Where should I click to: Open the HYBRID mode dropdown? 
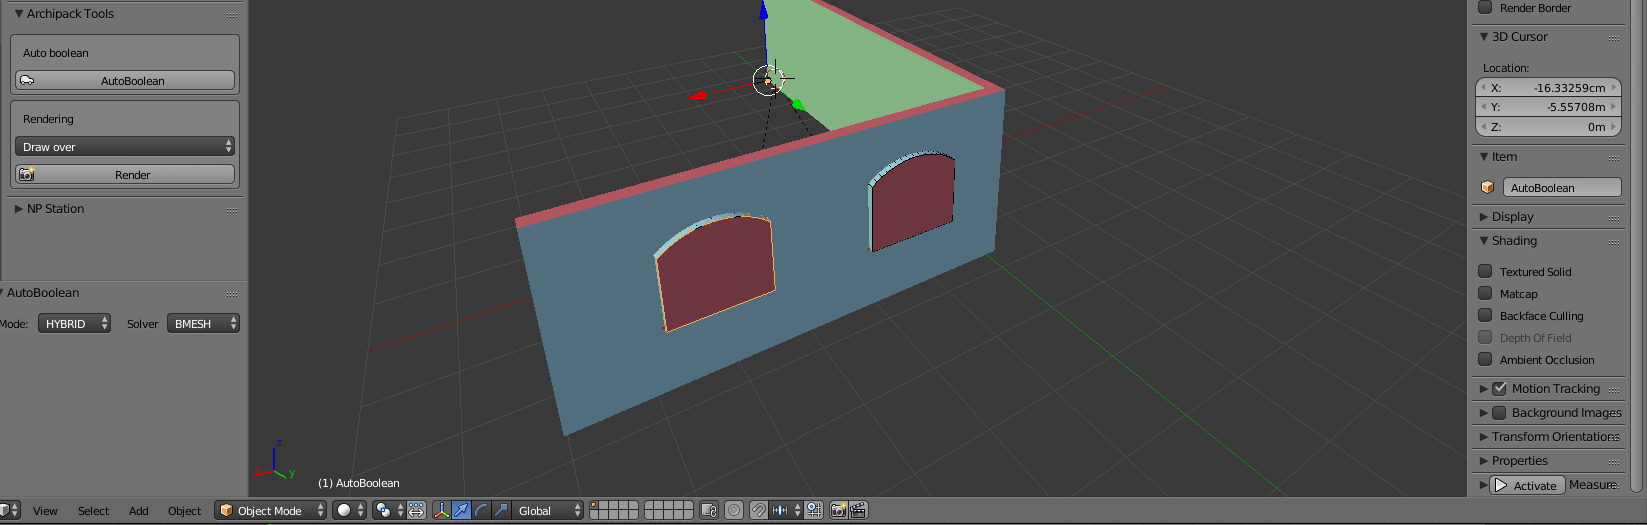pos(74,323)
